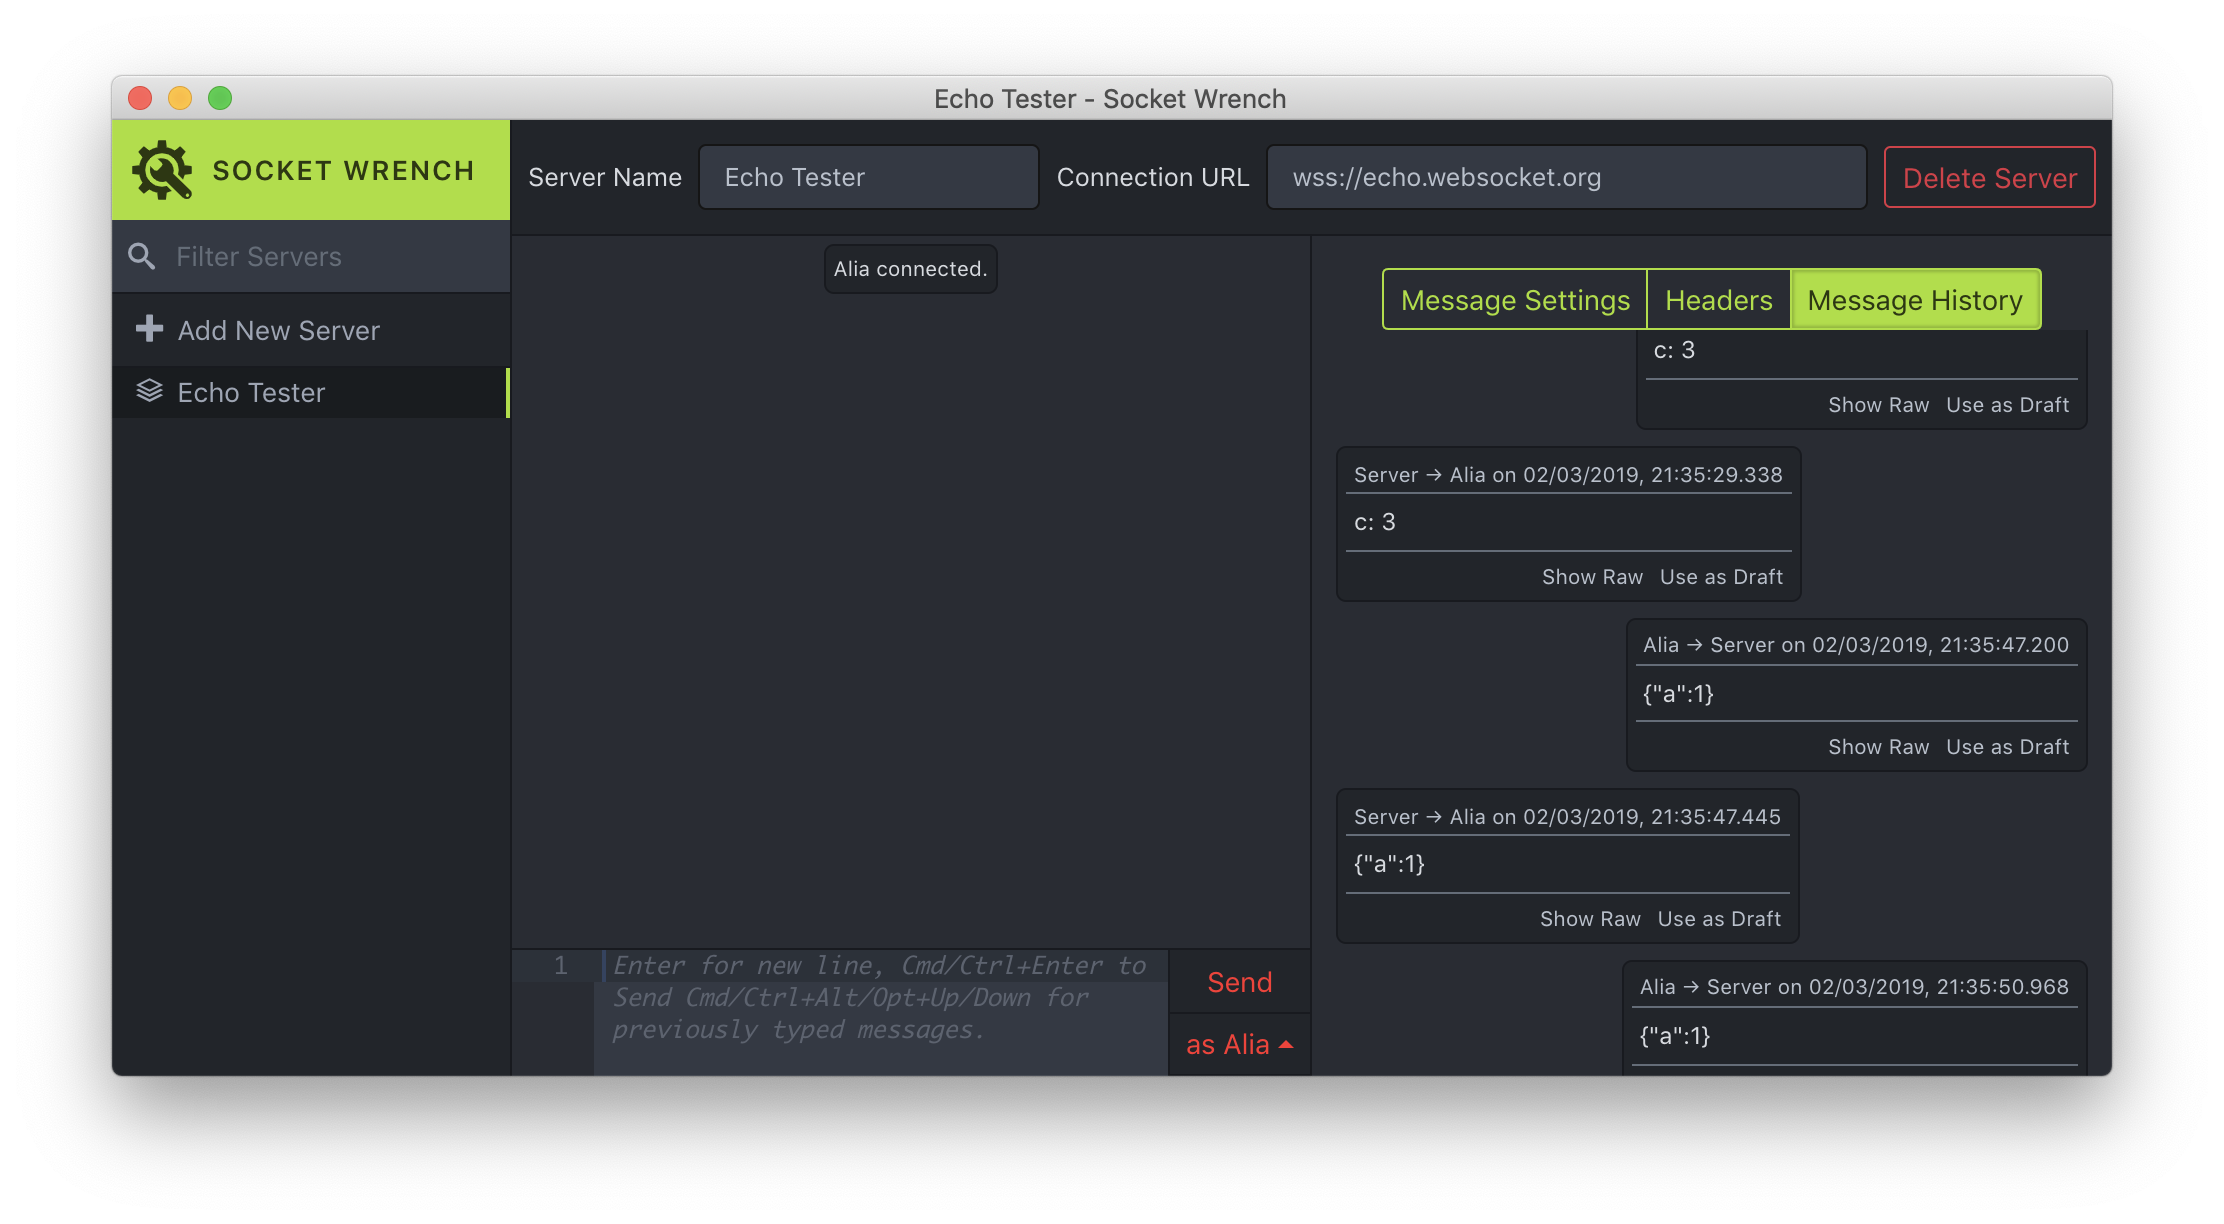Click the yellow minimize window button
The height and width of the screenshot is (1224, 2224).
(x=180, y=98)
